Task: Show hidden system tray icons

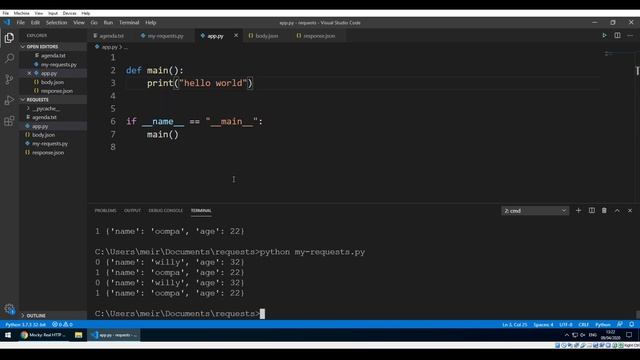Action: (x=567, y=335)
